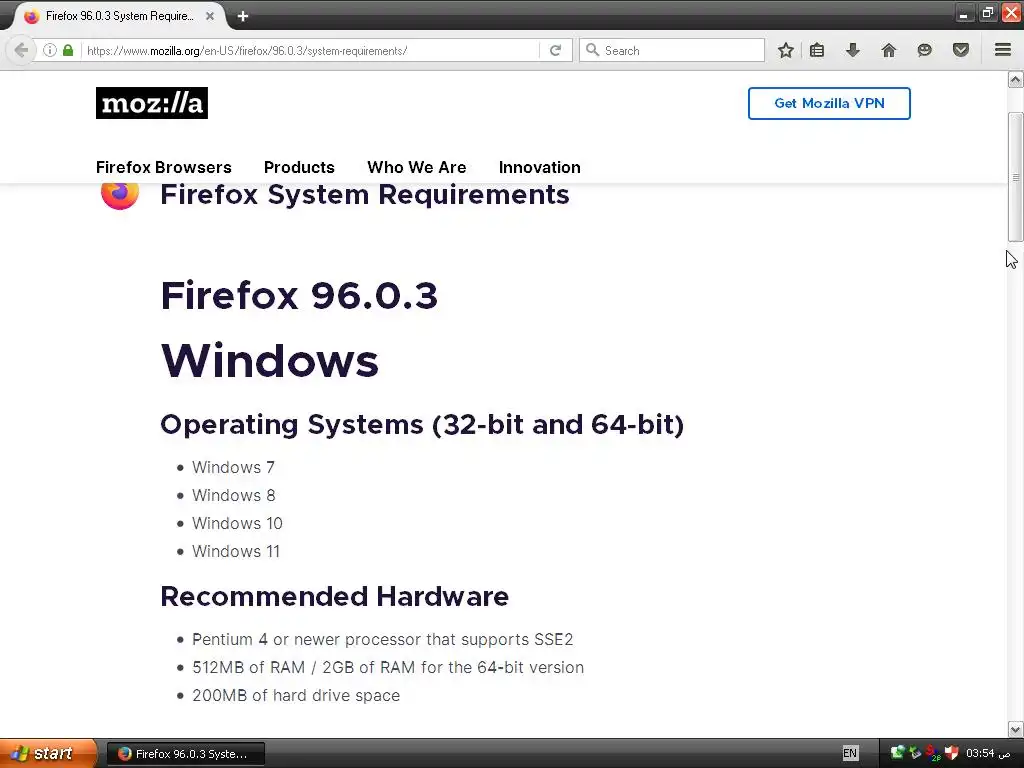Select the Firefox 96.0.3 System Requirements tab

(x=118, y=16)
